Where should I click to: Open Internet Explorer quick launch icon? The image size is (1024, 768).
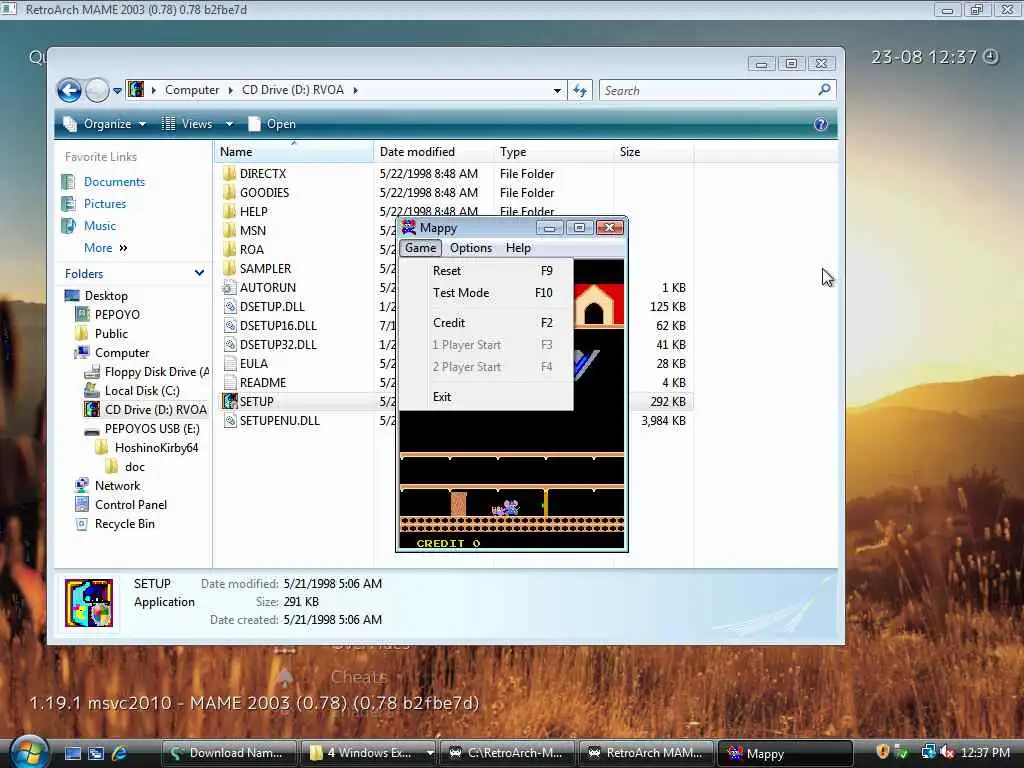[x=120, y=753]
